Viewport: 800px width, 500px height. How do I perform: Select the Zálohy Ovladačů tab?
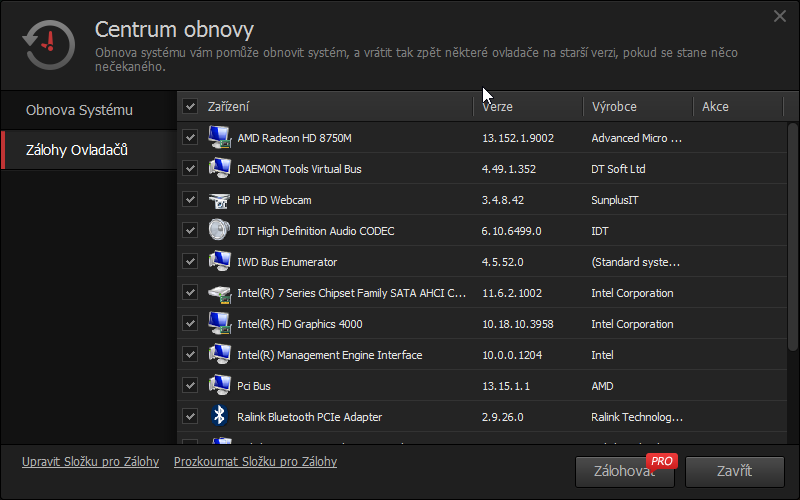click(89, 150)
